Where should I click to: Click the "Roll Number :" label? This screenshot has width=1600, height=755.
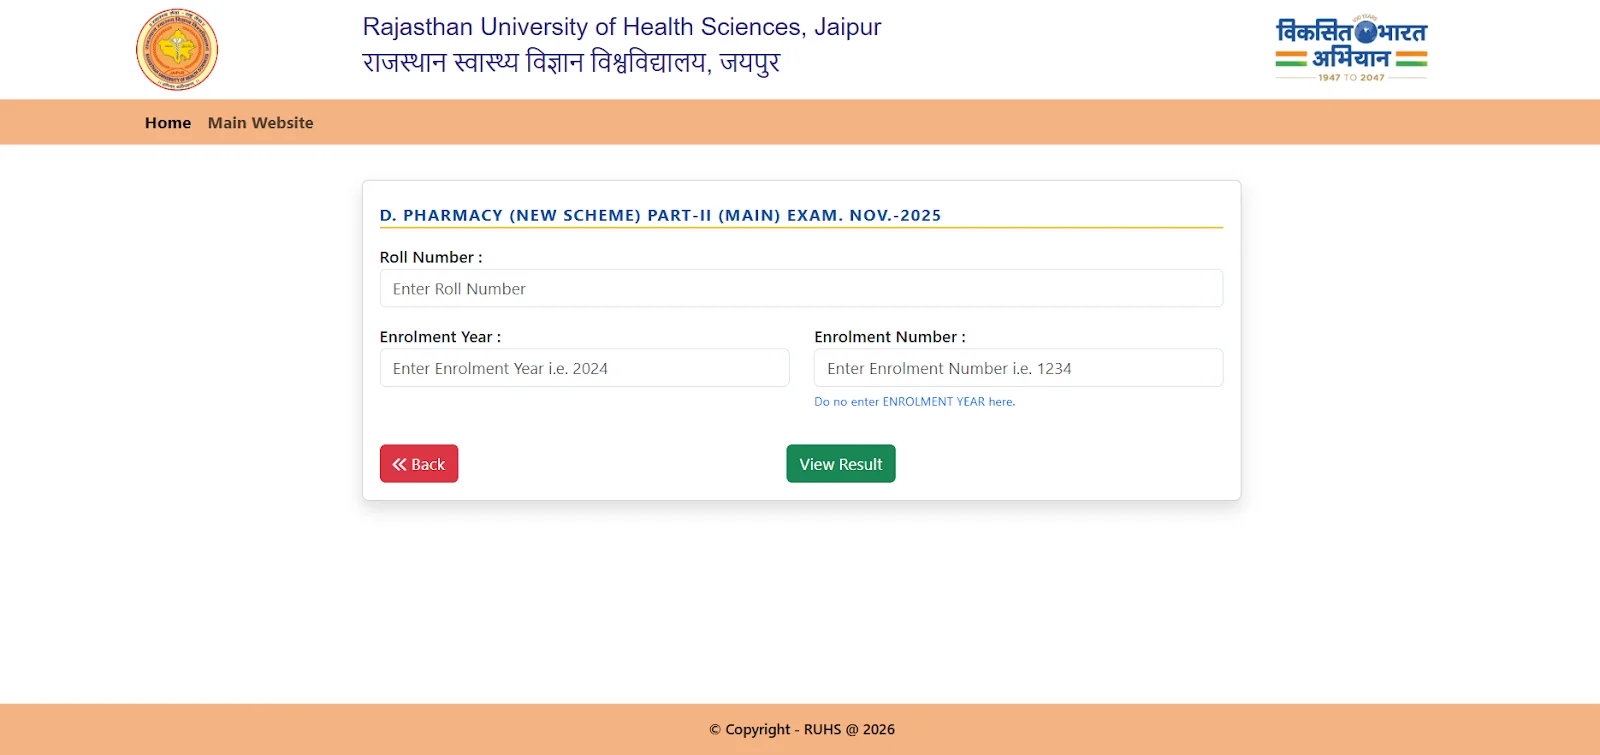tap(431, 257)
